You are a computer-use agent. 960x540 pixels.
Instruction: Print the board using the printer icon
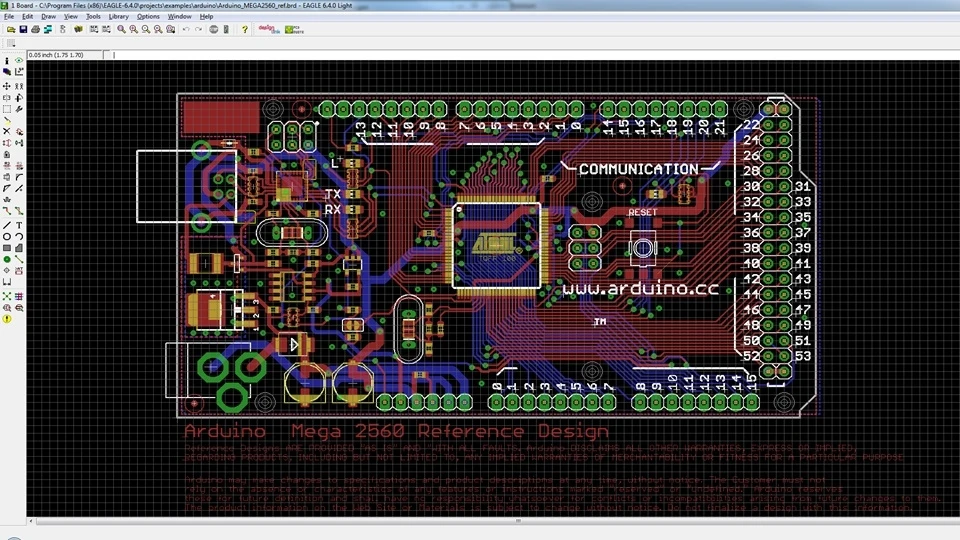36,29
